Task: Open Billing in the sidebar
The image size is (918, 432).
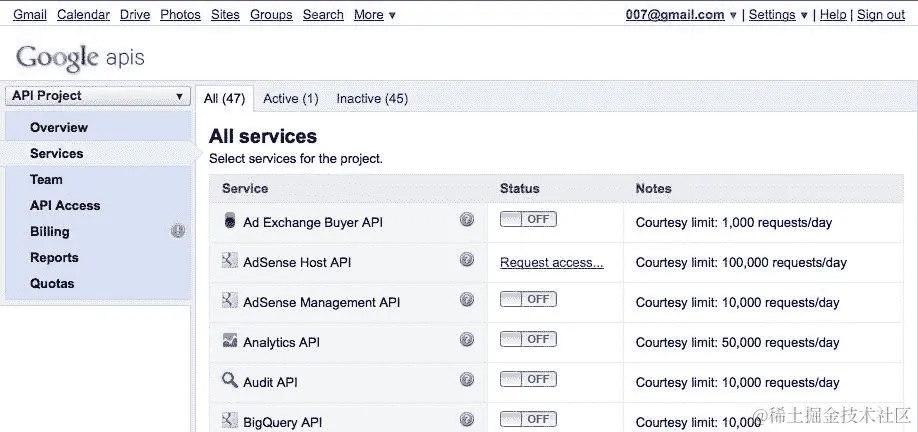Action: pos(50,232)
